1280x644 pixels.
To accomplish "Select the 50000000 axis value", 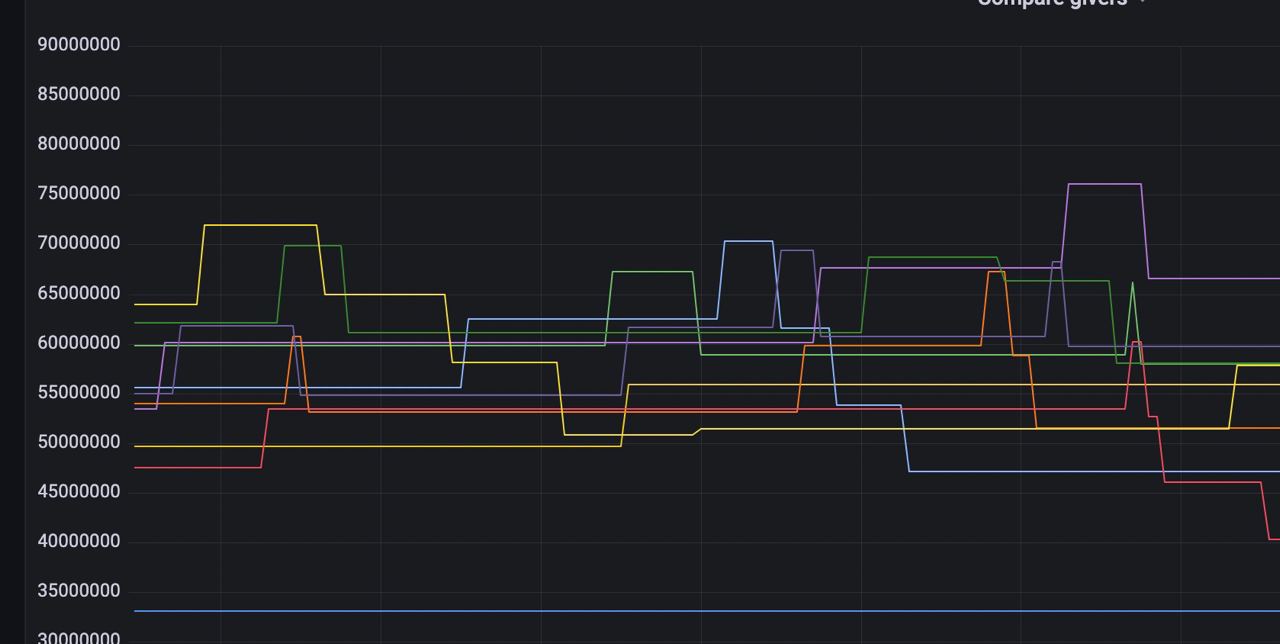I will tap(79, 442).
